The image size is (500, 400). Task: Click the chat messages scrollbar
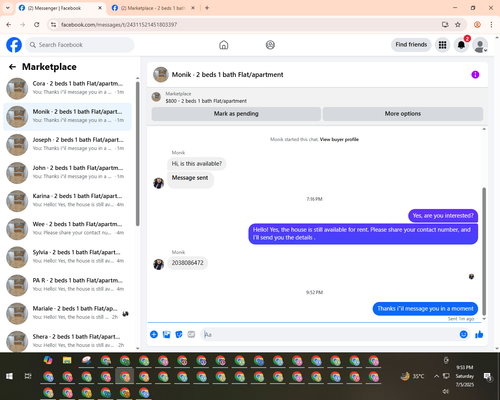[x=484, y=251]
